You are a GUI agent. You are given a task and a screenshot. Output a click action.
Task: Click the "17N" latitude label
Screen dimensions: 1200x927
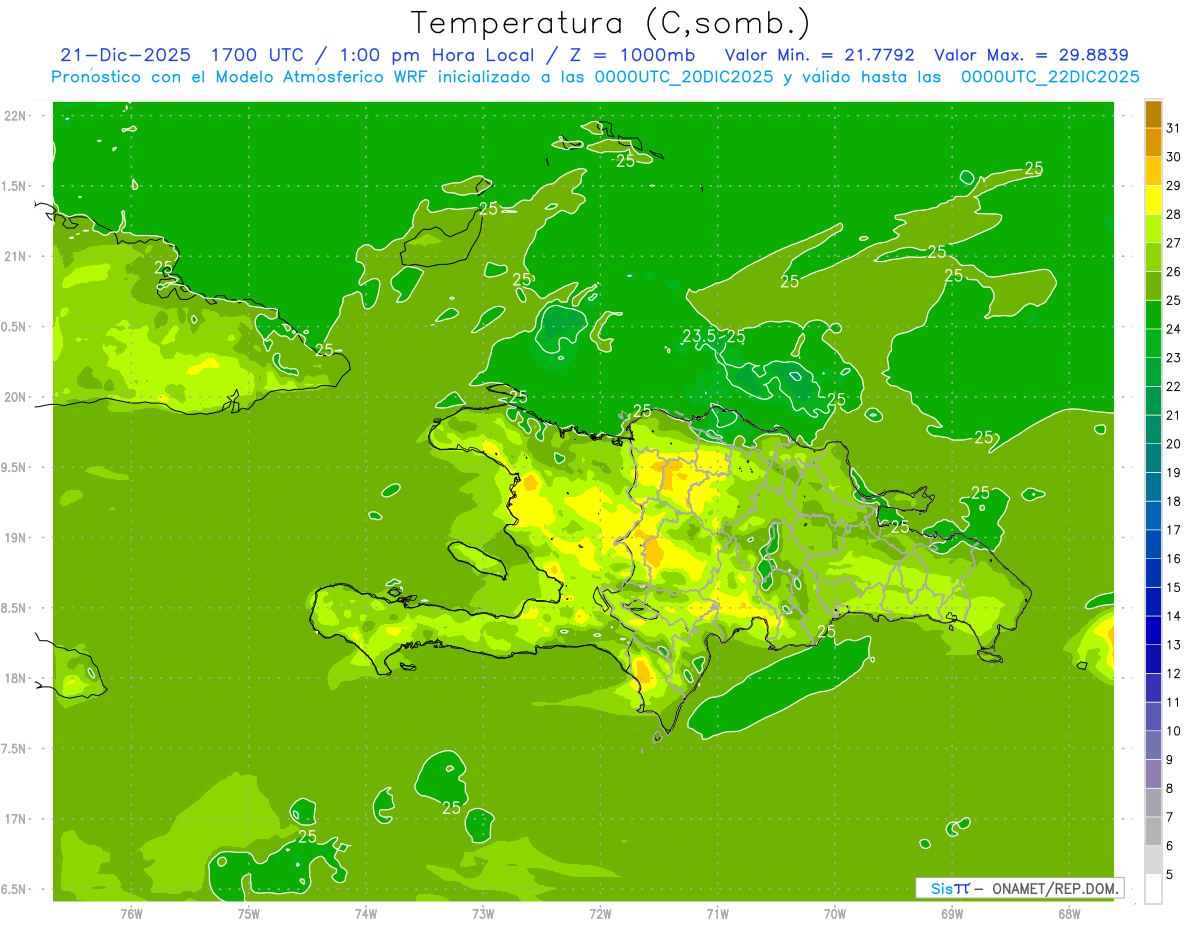pos(16,819)
